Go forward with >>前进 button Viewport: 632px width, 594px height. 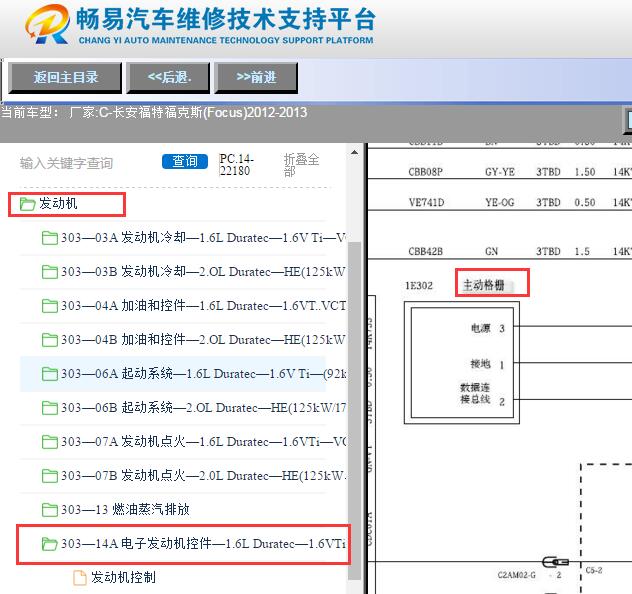[x=256, y=77]
